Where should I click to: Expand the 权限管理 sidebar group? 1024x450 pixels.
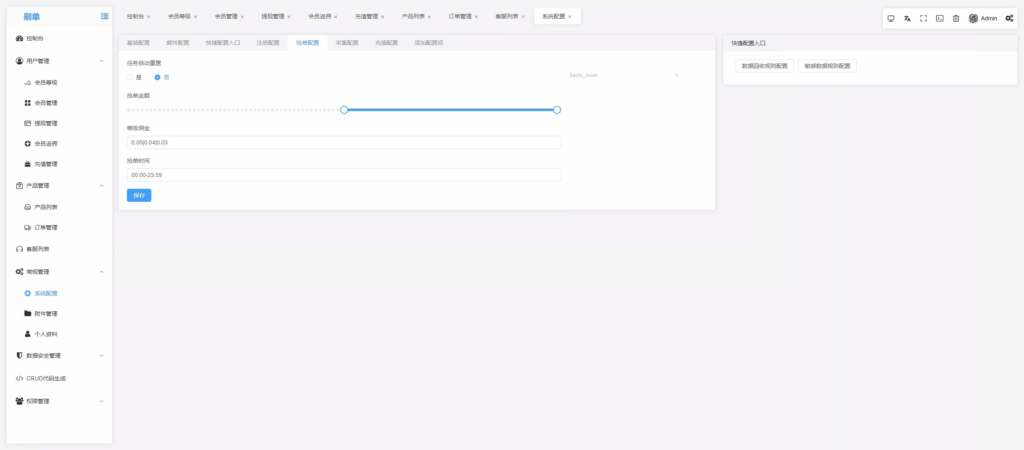(101, 401)
